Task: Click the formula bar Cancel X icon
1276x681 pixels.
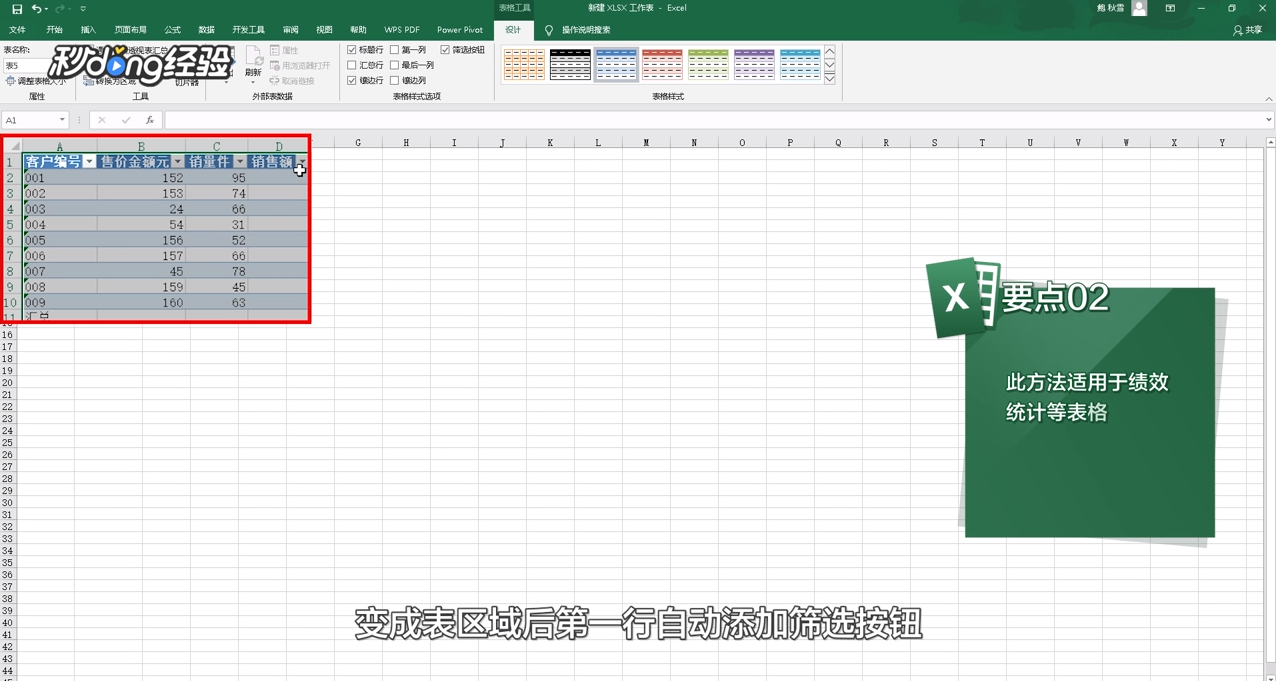Action: 102,120
